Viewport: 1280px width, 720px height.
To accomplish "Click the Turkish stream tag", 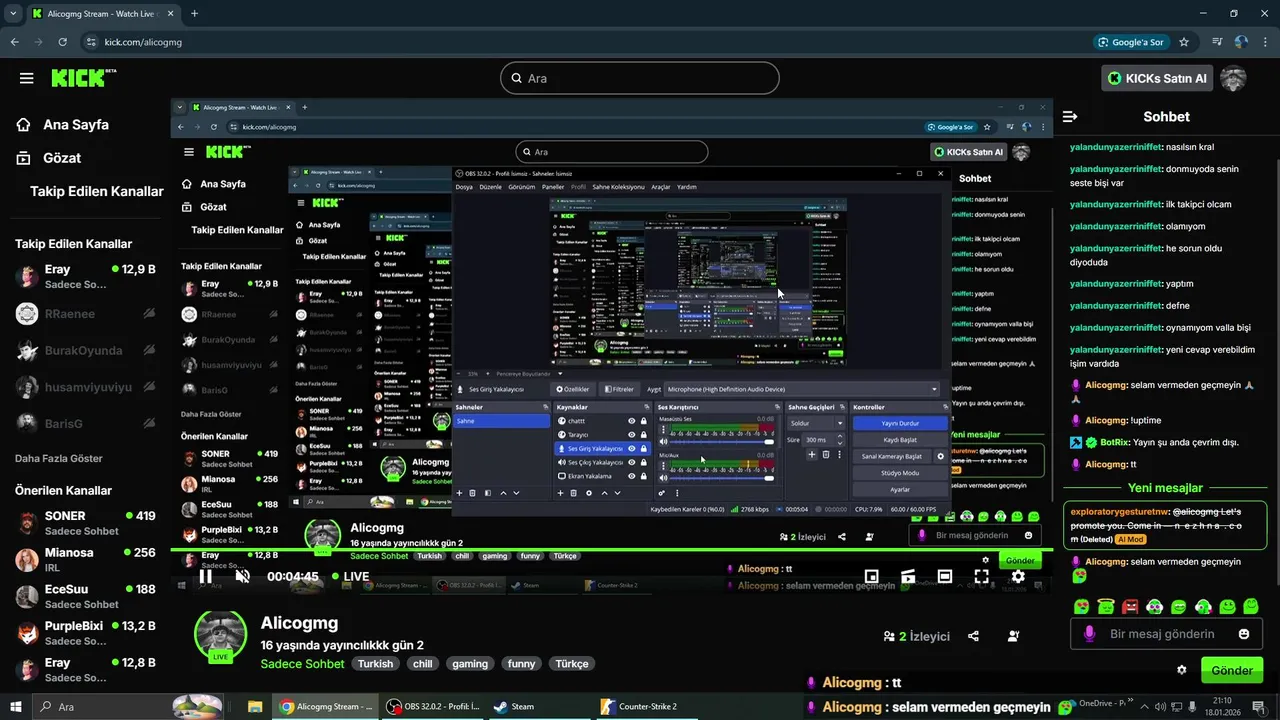I will coord(376,663).
